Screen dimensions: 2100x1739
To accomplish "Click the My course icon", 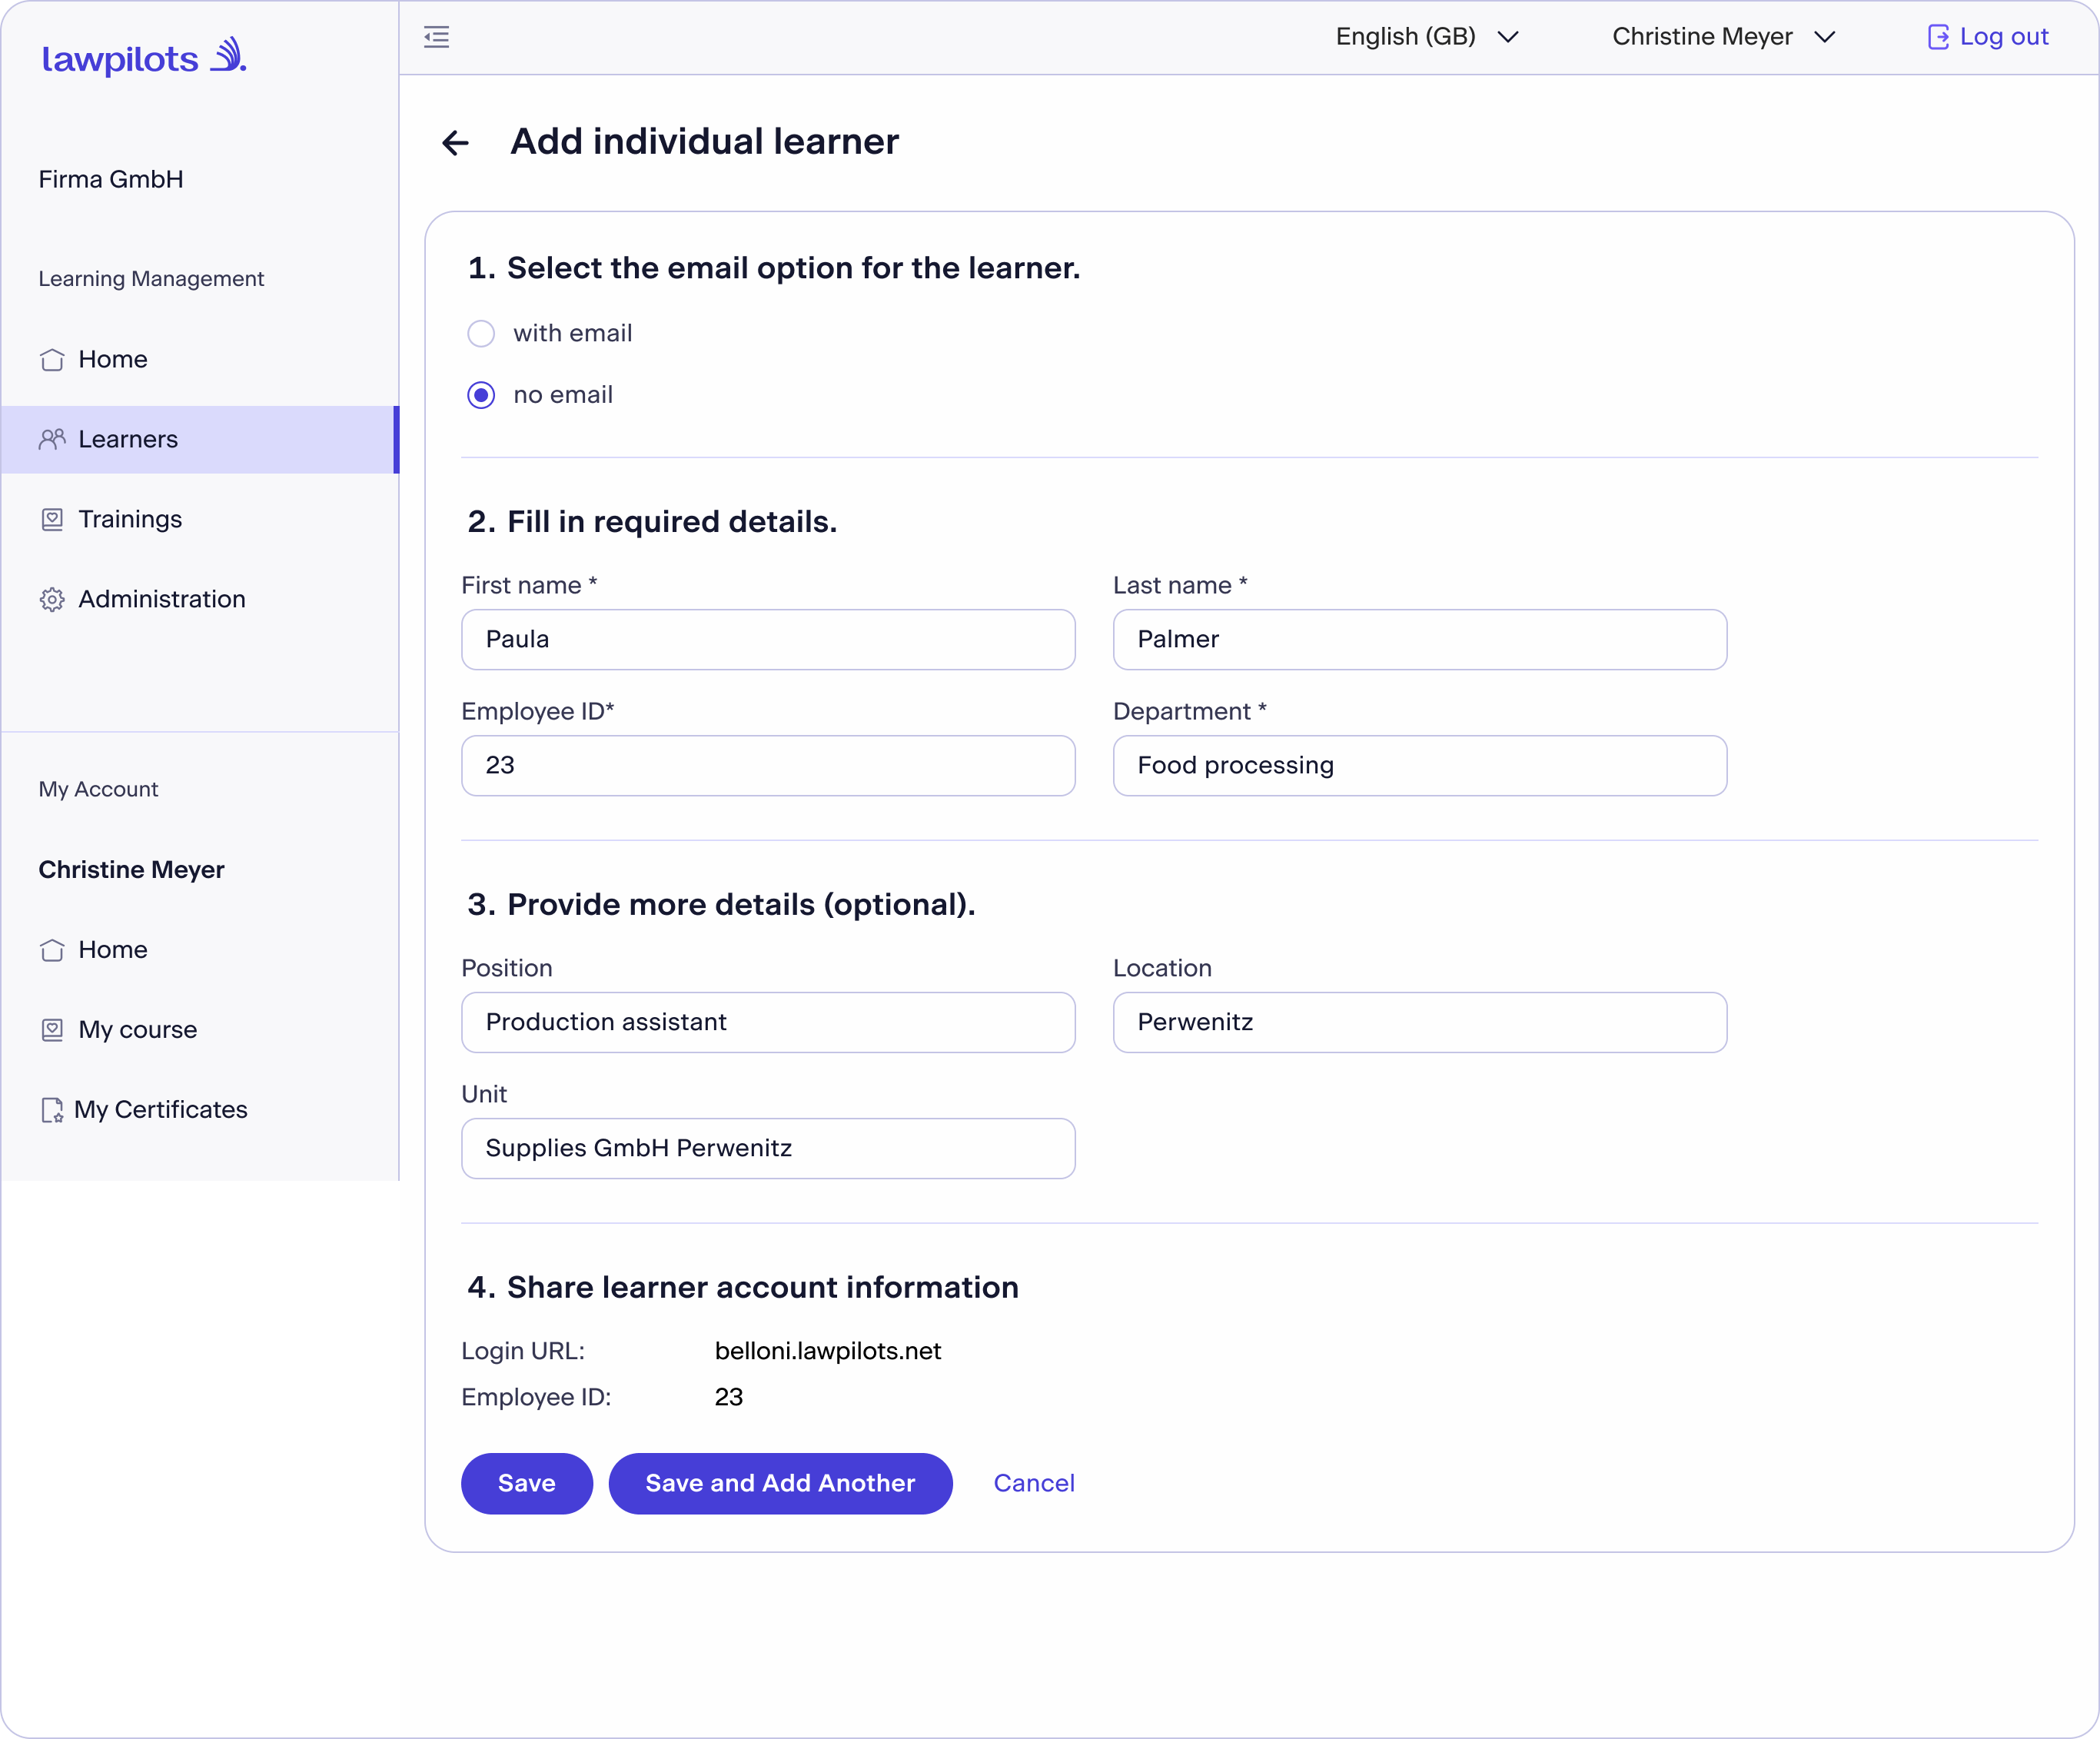I will [x=52, y=1029].
